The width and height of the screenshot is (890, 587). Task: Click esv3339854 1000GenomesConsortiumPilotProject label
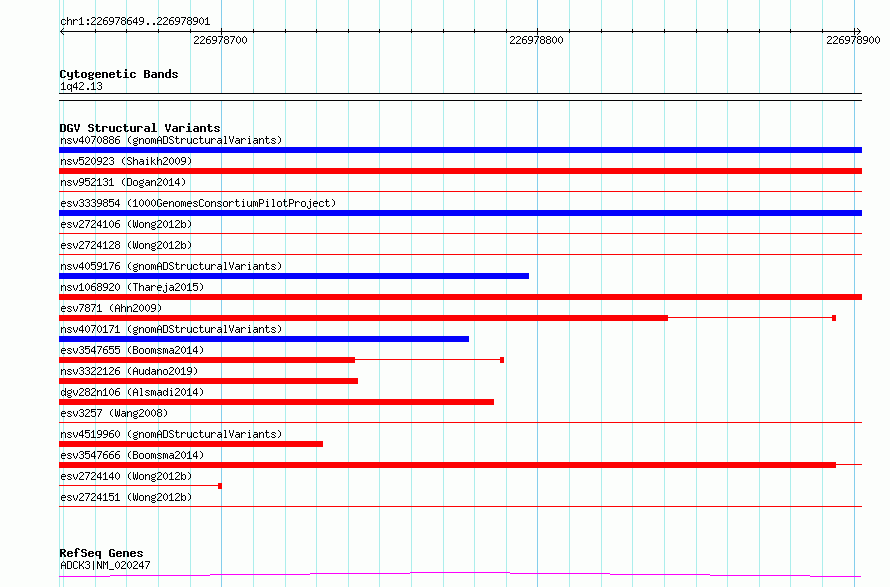(198, 203)
